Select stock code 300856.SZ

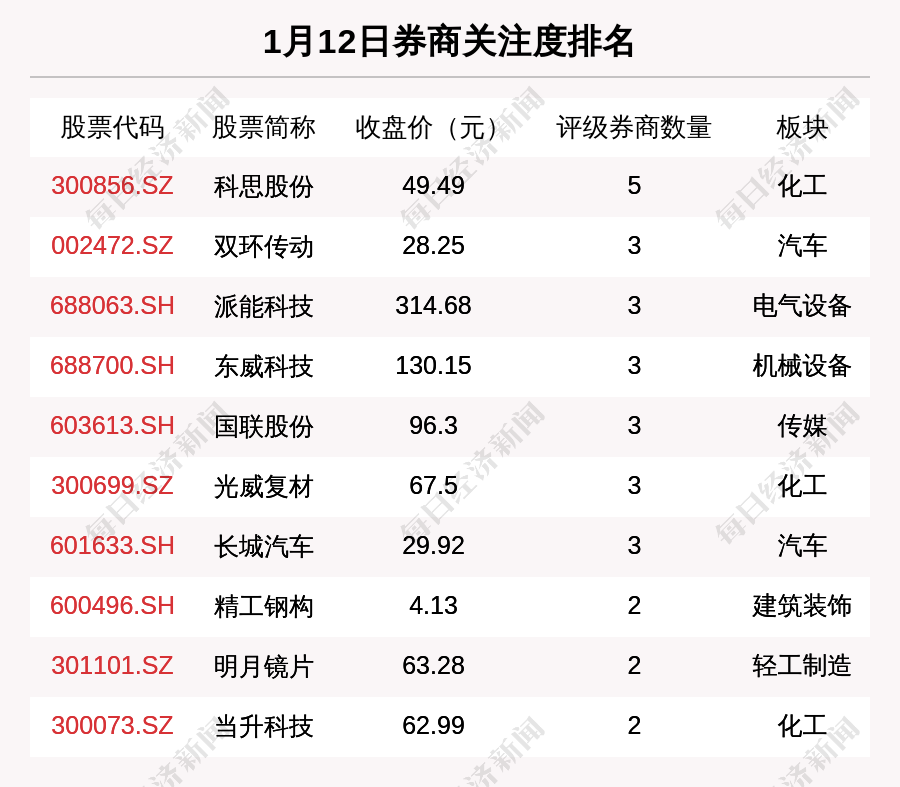point(112,185)
